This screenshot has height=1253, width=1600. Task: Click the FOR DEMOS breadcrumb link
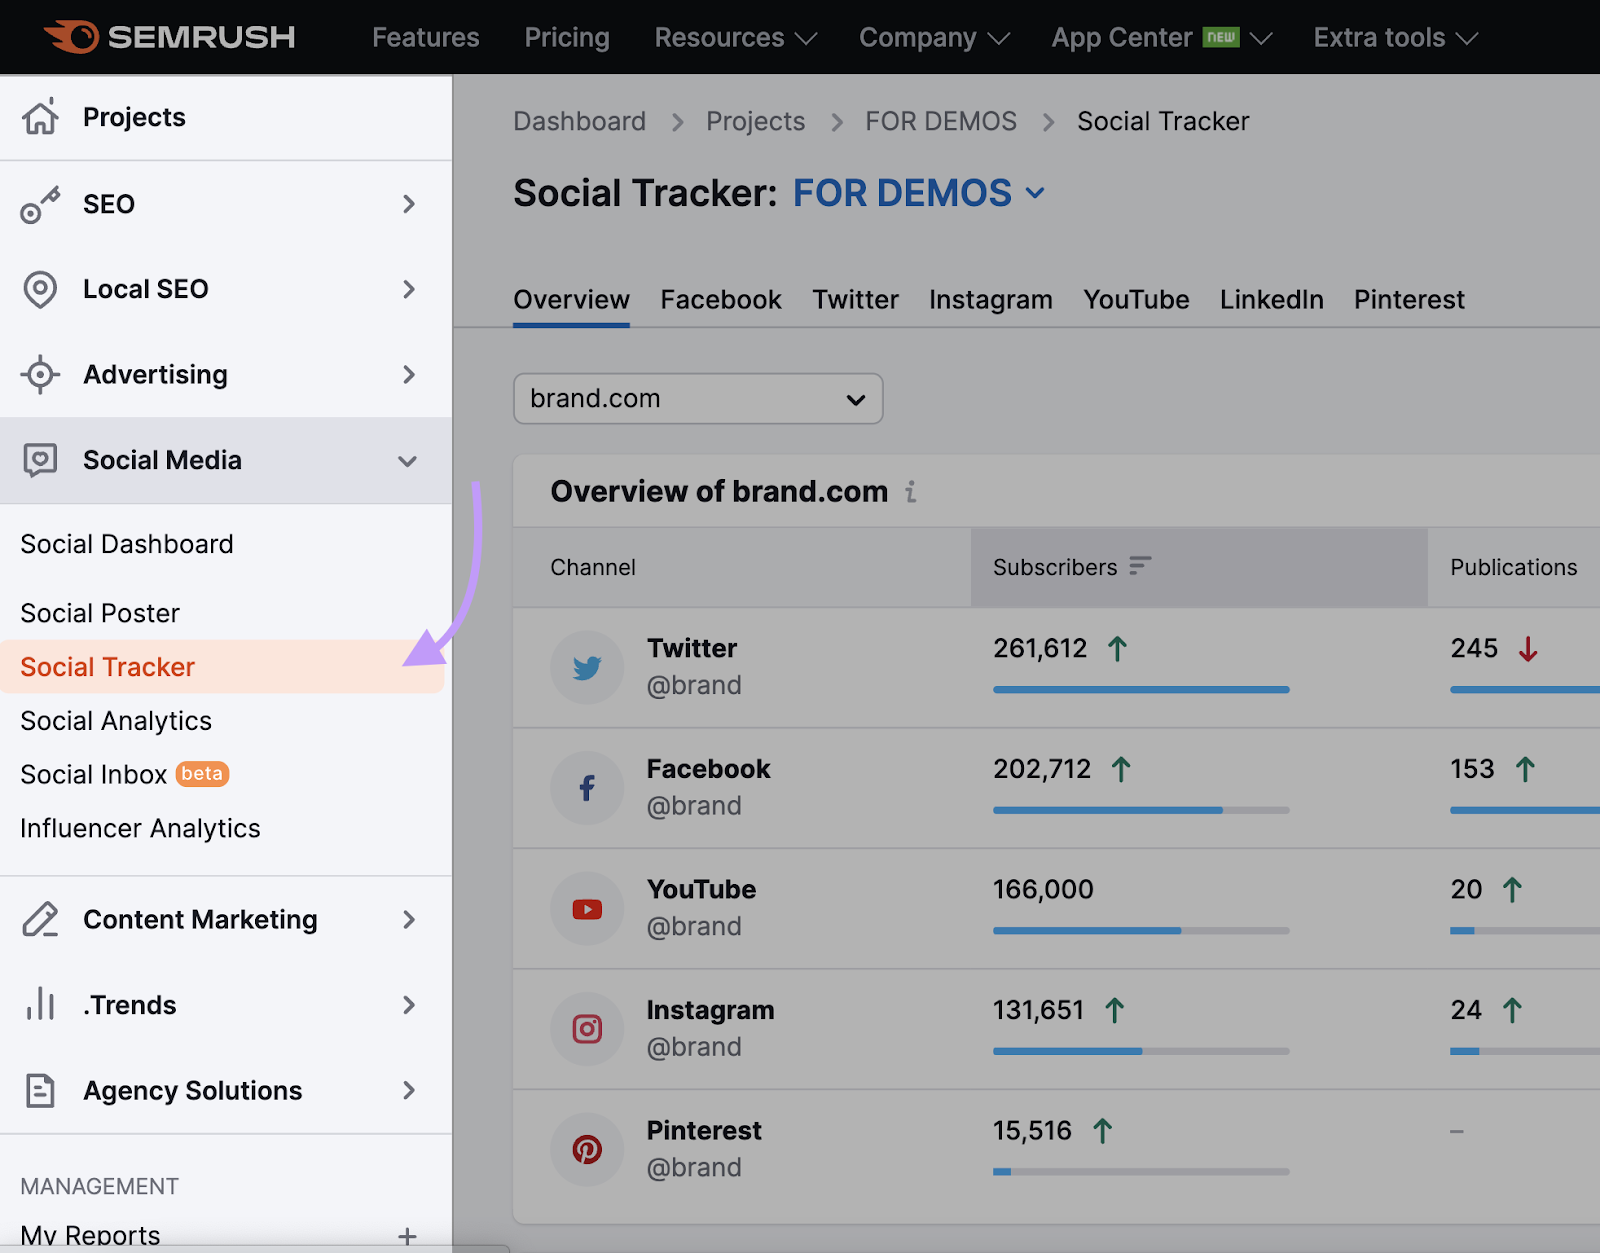click(941, 121)
